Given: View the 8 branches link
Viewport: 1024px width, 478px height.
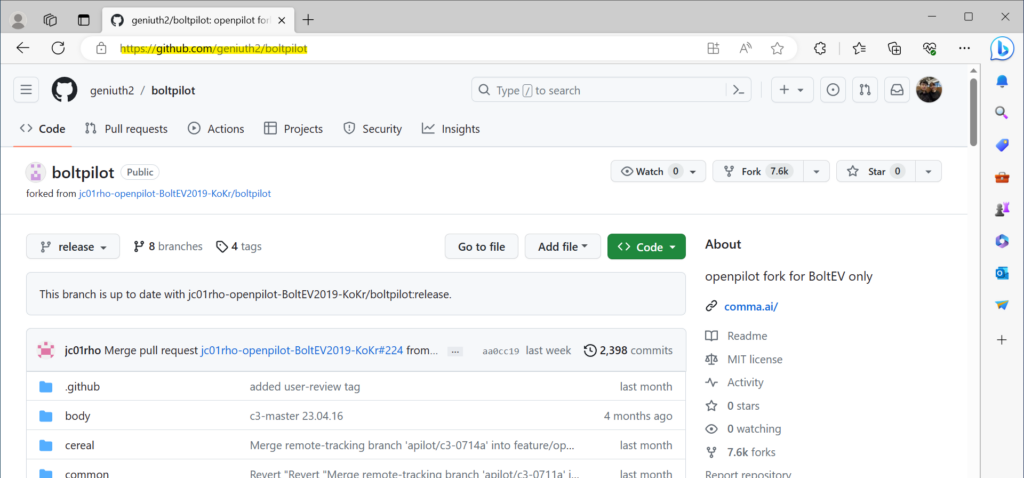Looking at the screenshot, I should [x=168, y=247].
